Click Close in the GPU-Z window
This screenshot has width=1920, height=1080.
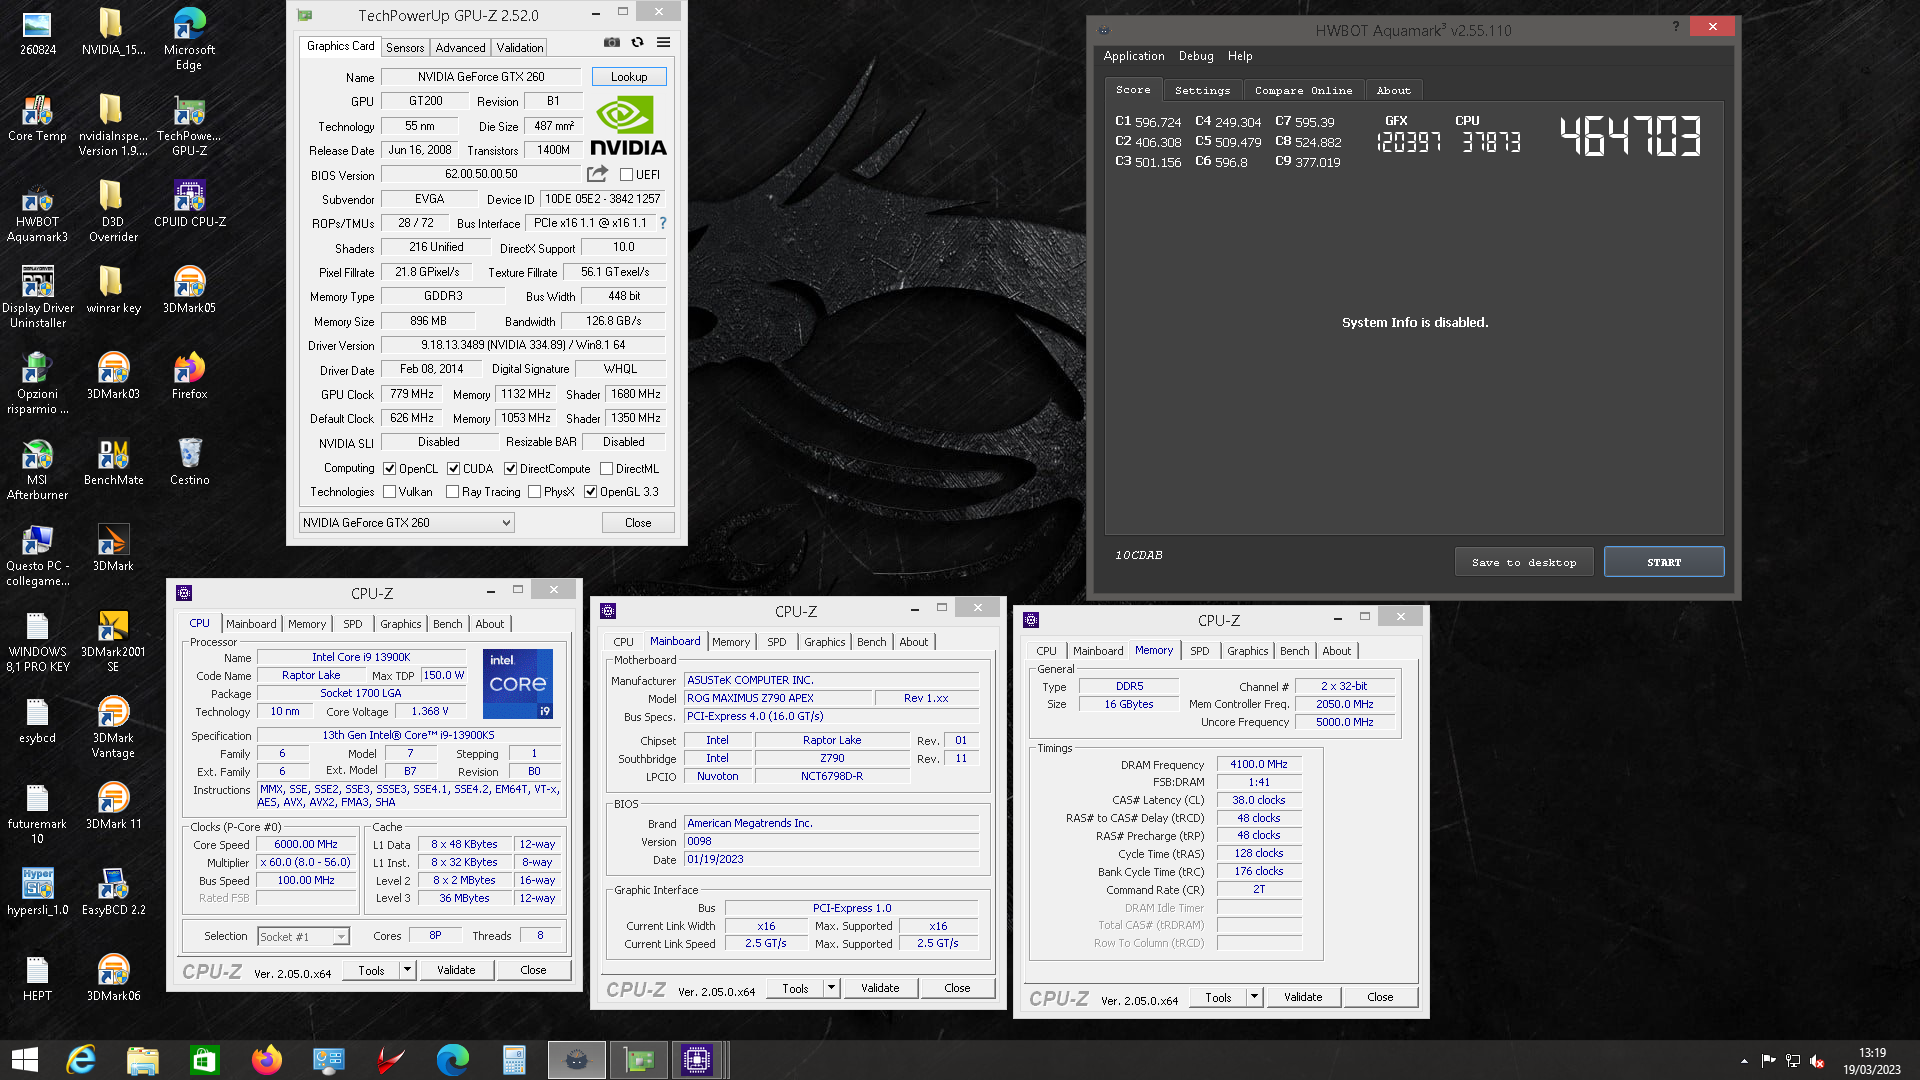pos(638,523)
